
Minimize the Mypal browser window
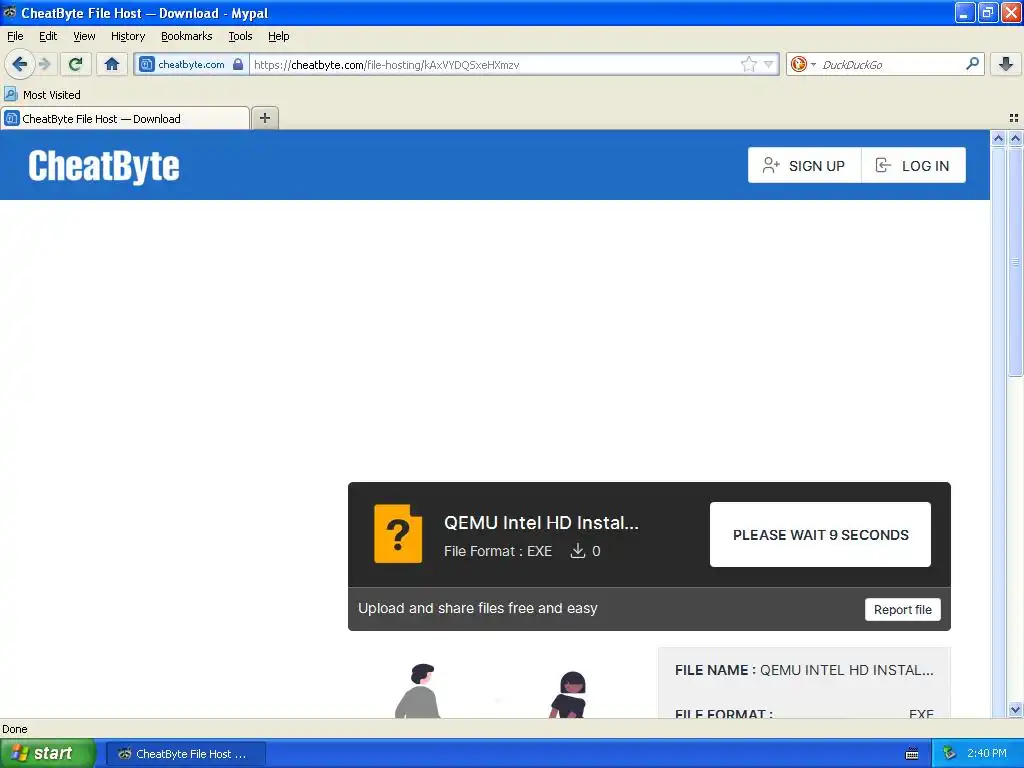coord(964,12)
